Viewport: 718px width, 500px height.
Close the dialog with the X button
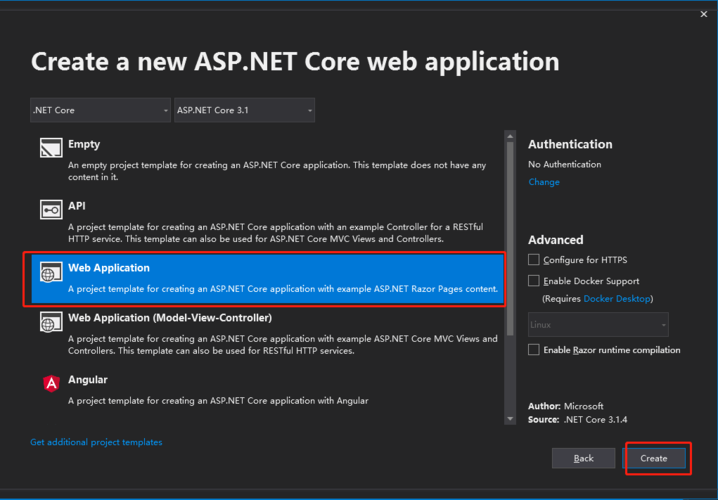point(704,14)
